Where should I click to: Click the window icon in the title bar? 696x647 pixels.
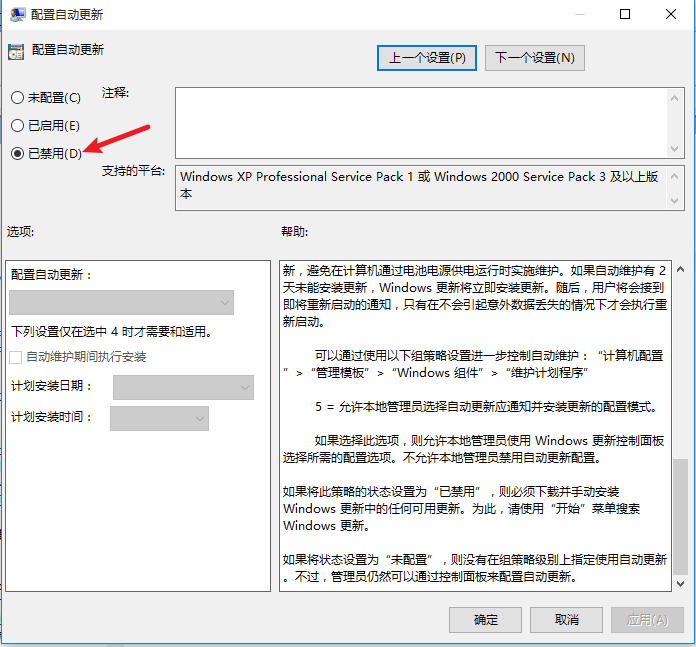[x=15, y=15]
